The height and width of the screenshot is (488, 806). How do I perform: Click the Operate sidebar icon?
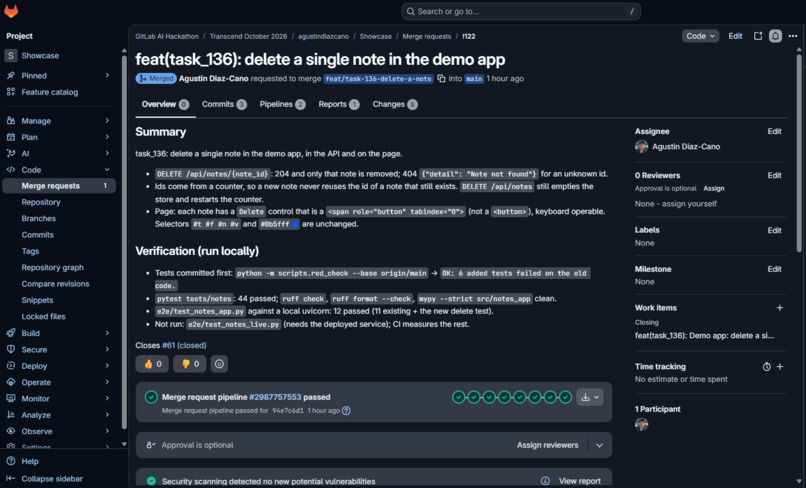(x=11, y=382)
